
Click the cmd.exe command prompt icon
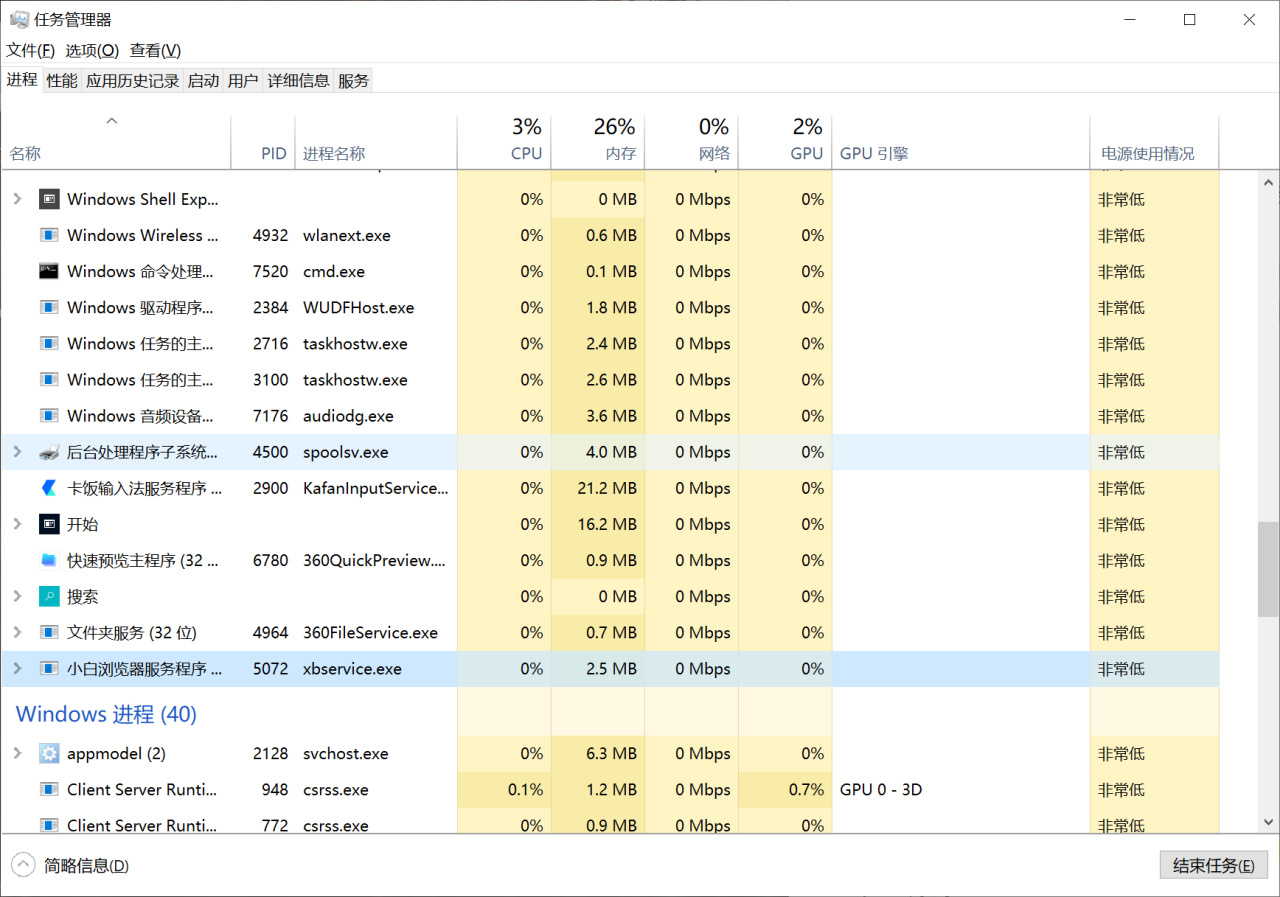coord(49,271)
